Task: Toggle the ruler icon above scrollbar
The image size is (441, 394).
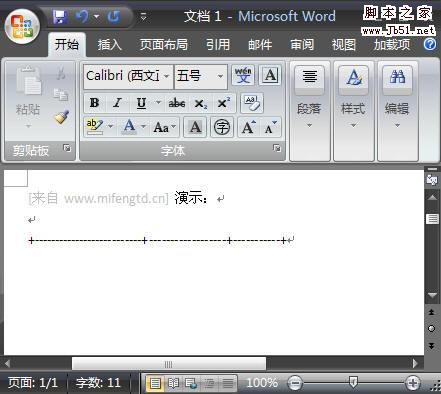Action: coord(432,180)
